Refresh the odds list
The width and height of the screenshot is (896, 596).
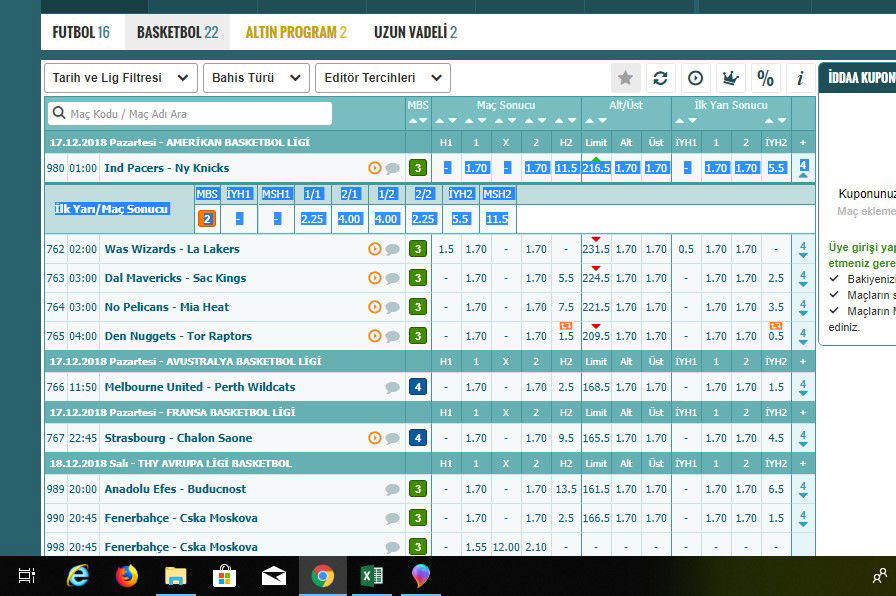pyautogui.click(x=660, y=78)
